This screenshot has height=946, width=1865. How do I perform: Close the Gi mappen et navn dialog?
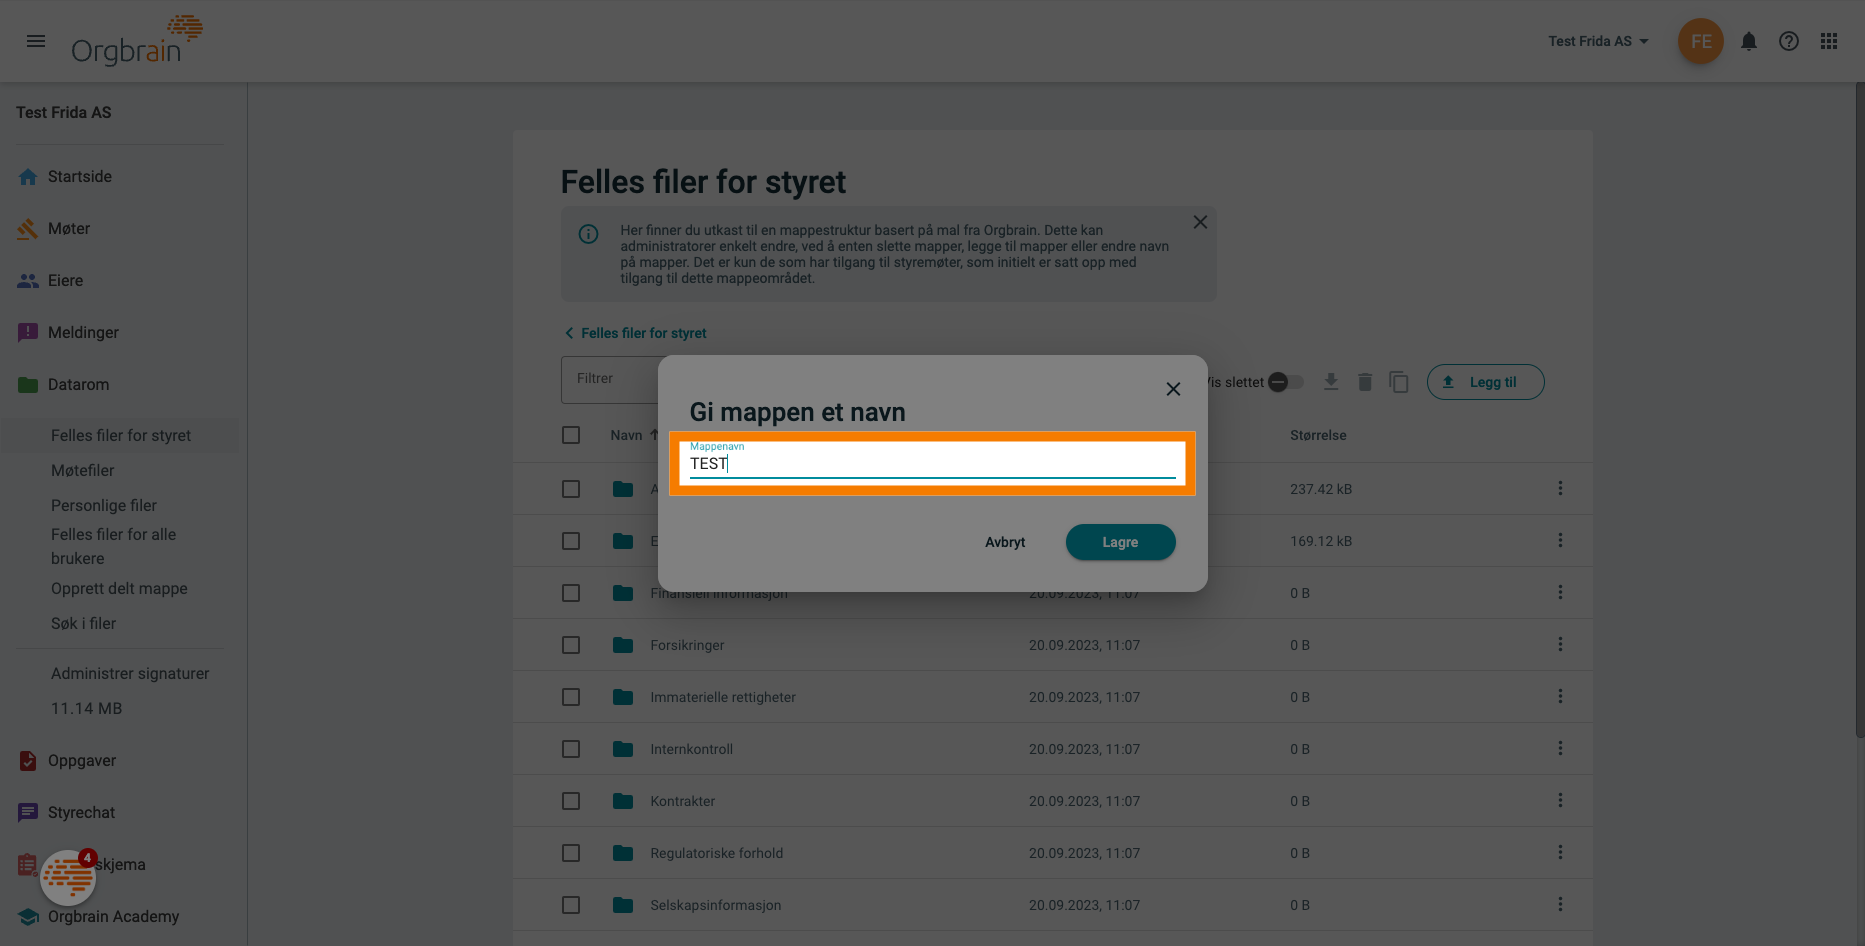tap(1173, 389)
